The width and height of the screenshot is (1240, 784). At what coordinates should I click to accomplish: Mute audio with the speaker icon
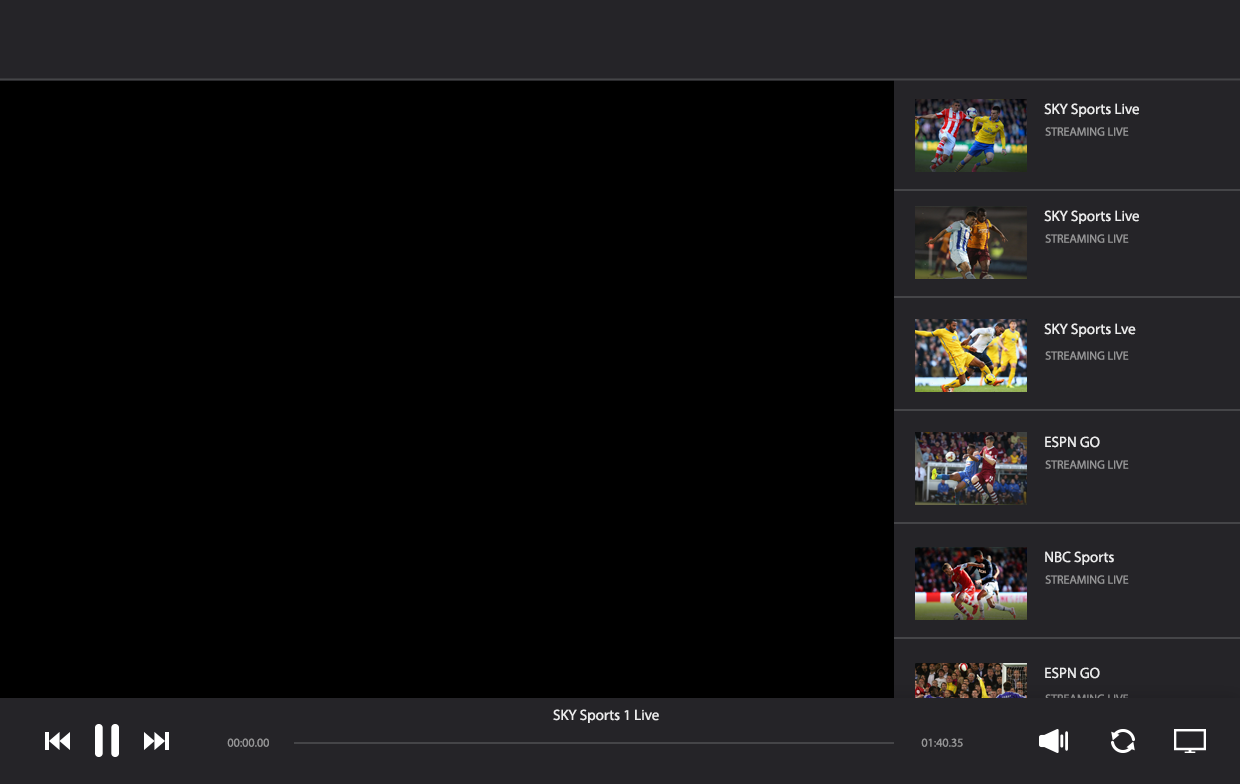(x=1054, y=741)
